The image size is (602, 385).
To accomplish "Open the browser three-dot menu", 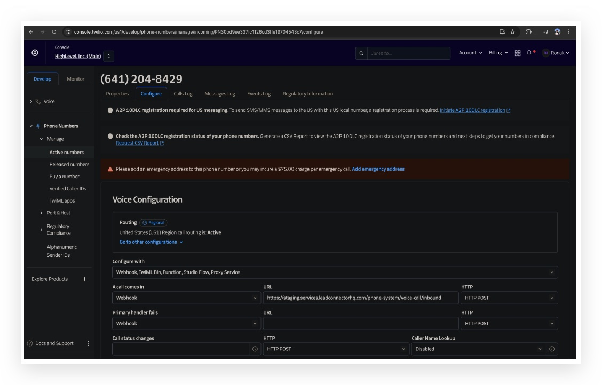I will click(569, 32).
